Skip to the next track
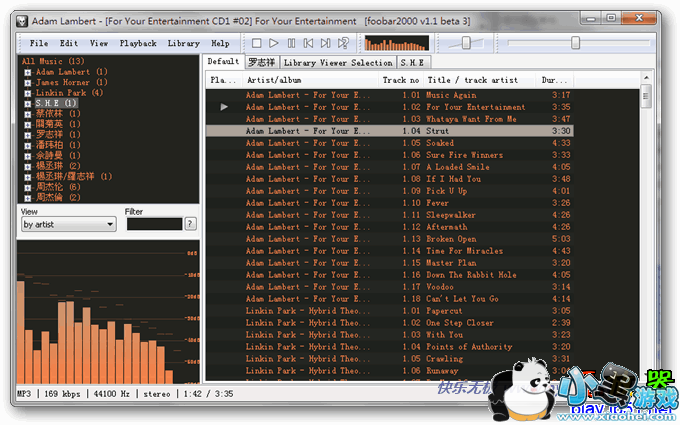Viewport: 680px width, 425px height. 325,43
